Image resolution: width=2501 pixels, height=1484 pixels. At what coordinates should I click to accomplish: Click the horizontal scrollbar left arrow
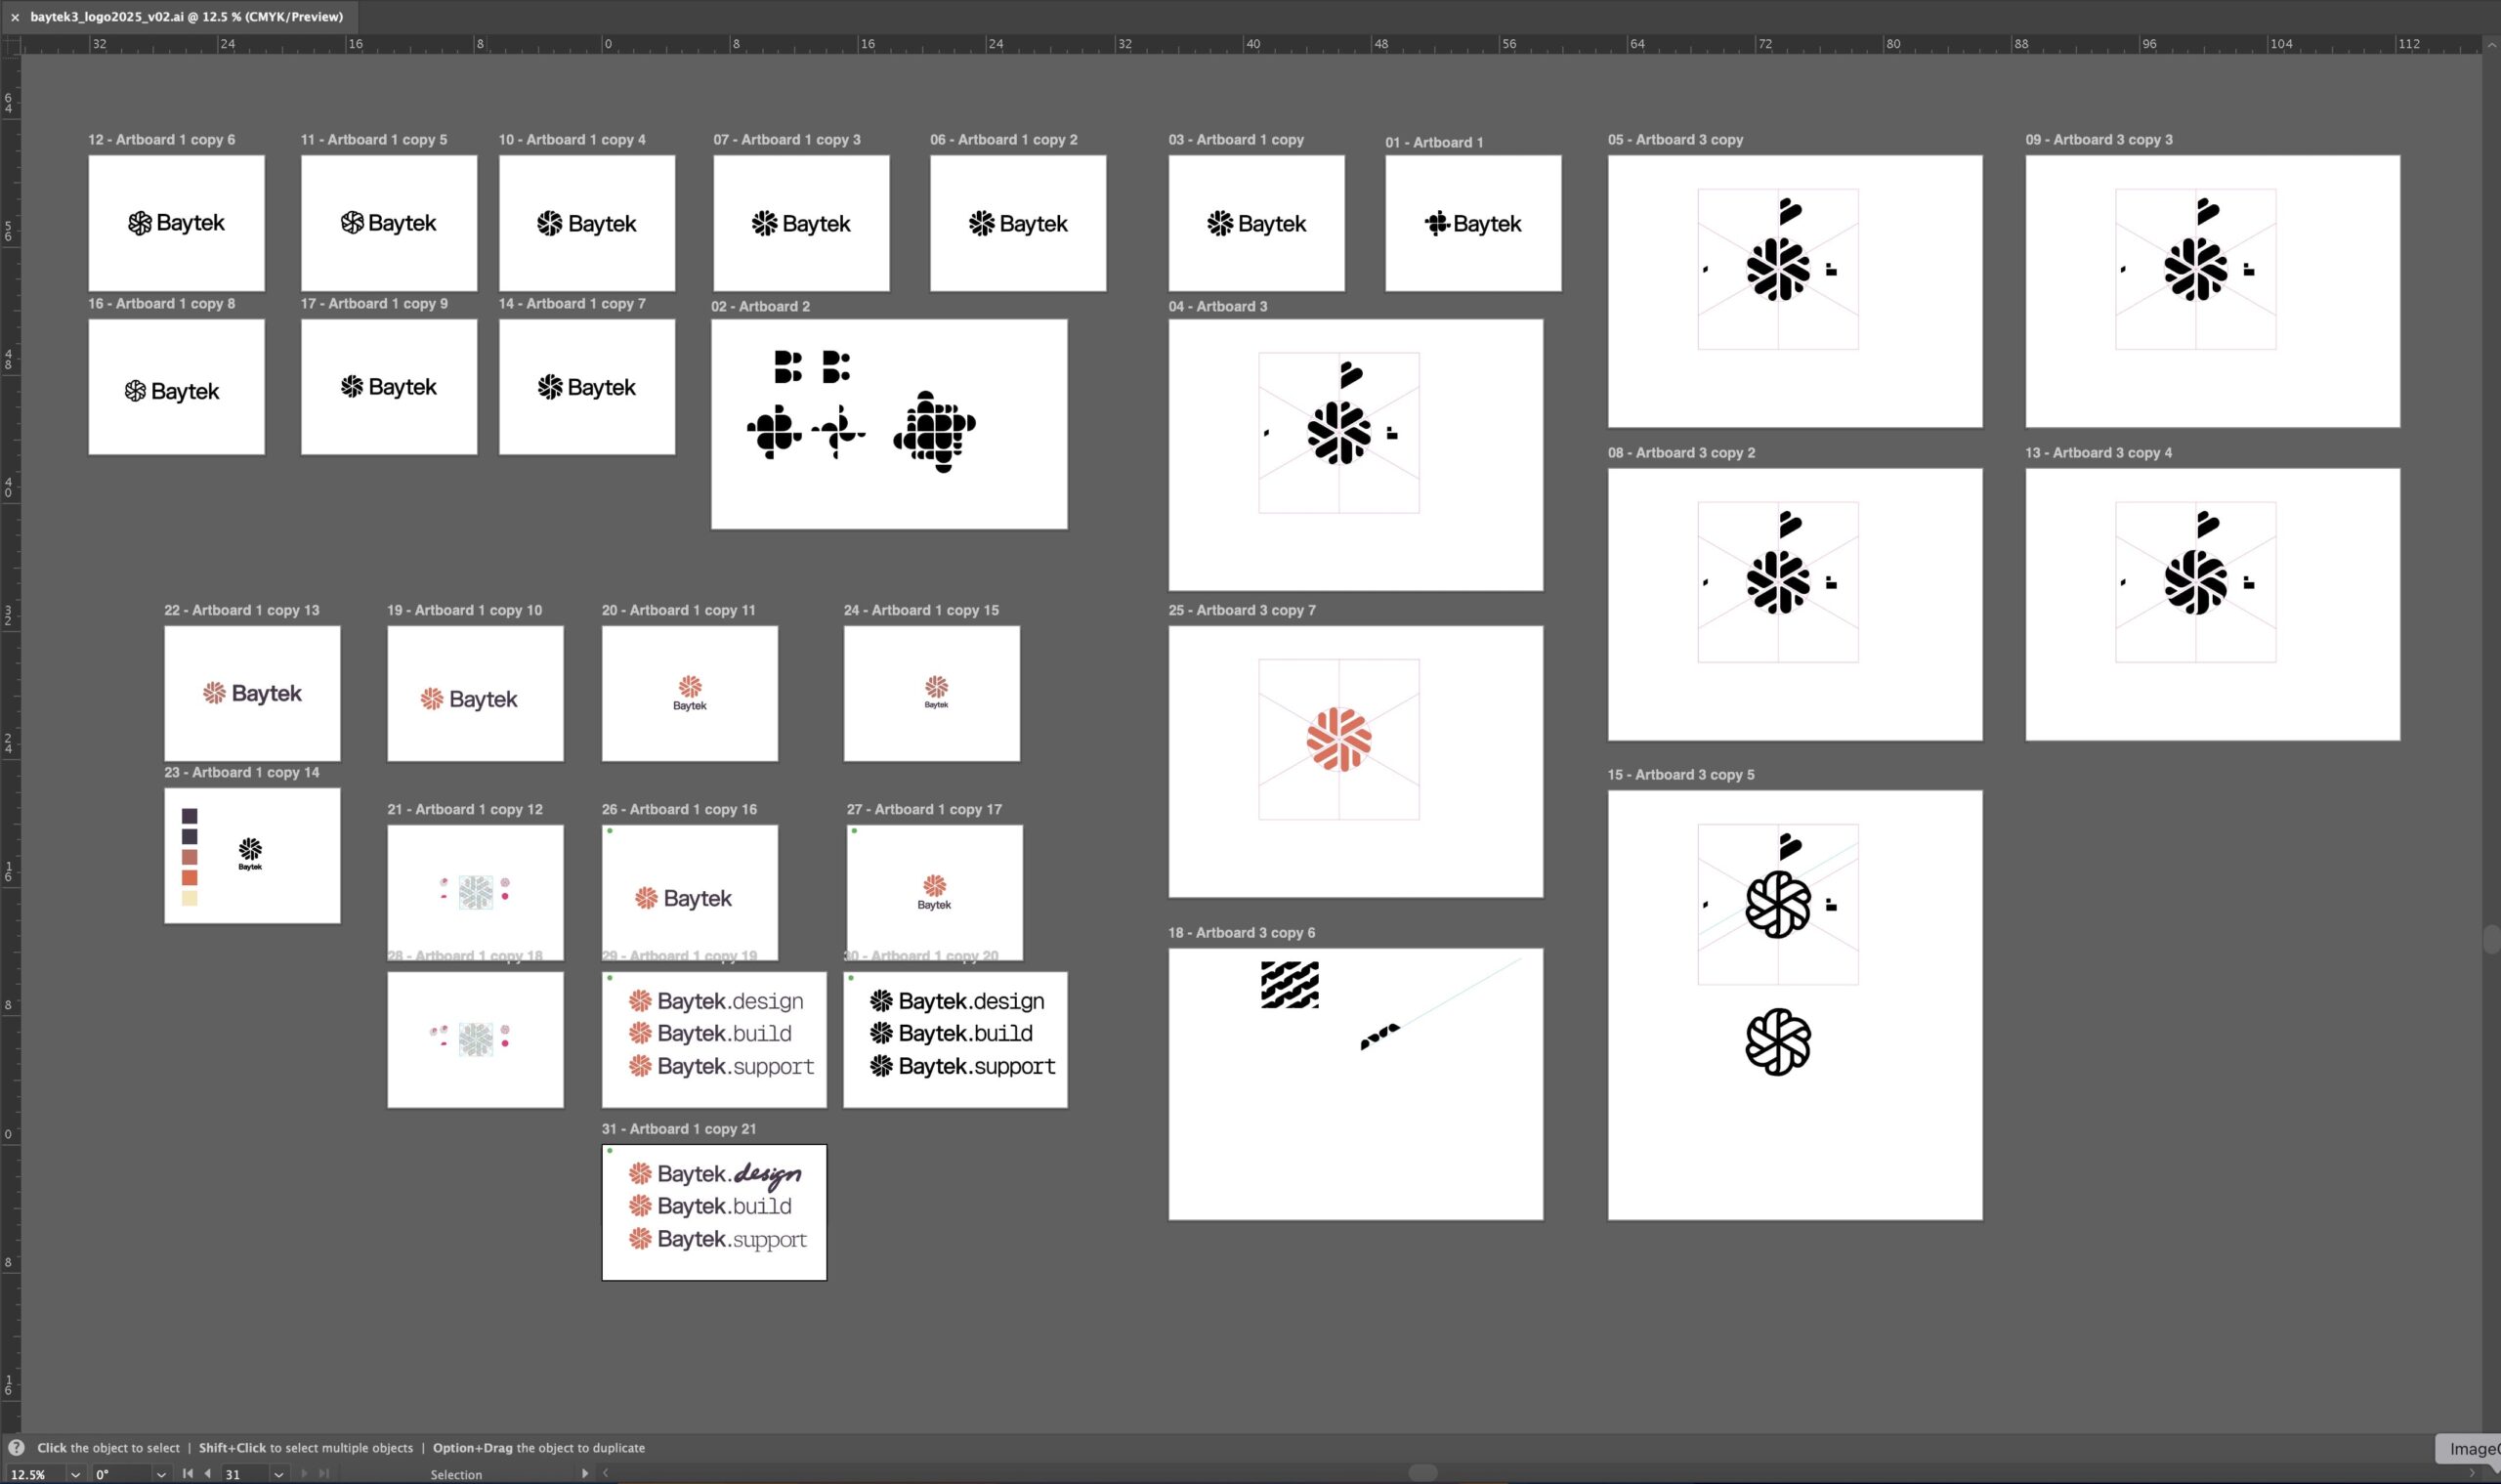[605, 1473]
